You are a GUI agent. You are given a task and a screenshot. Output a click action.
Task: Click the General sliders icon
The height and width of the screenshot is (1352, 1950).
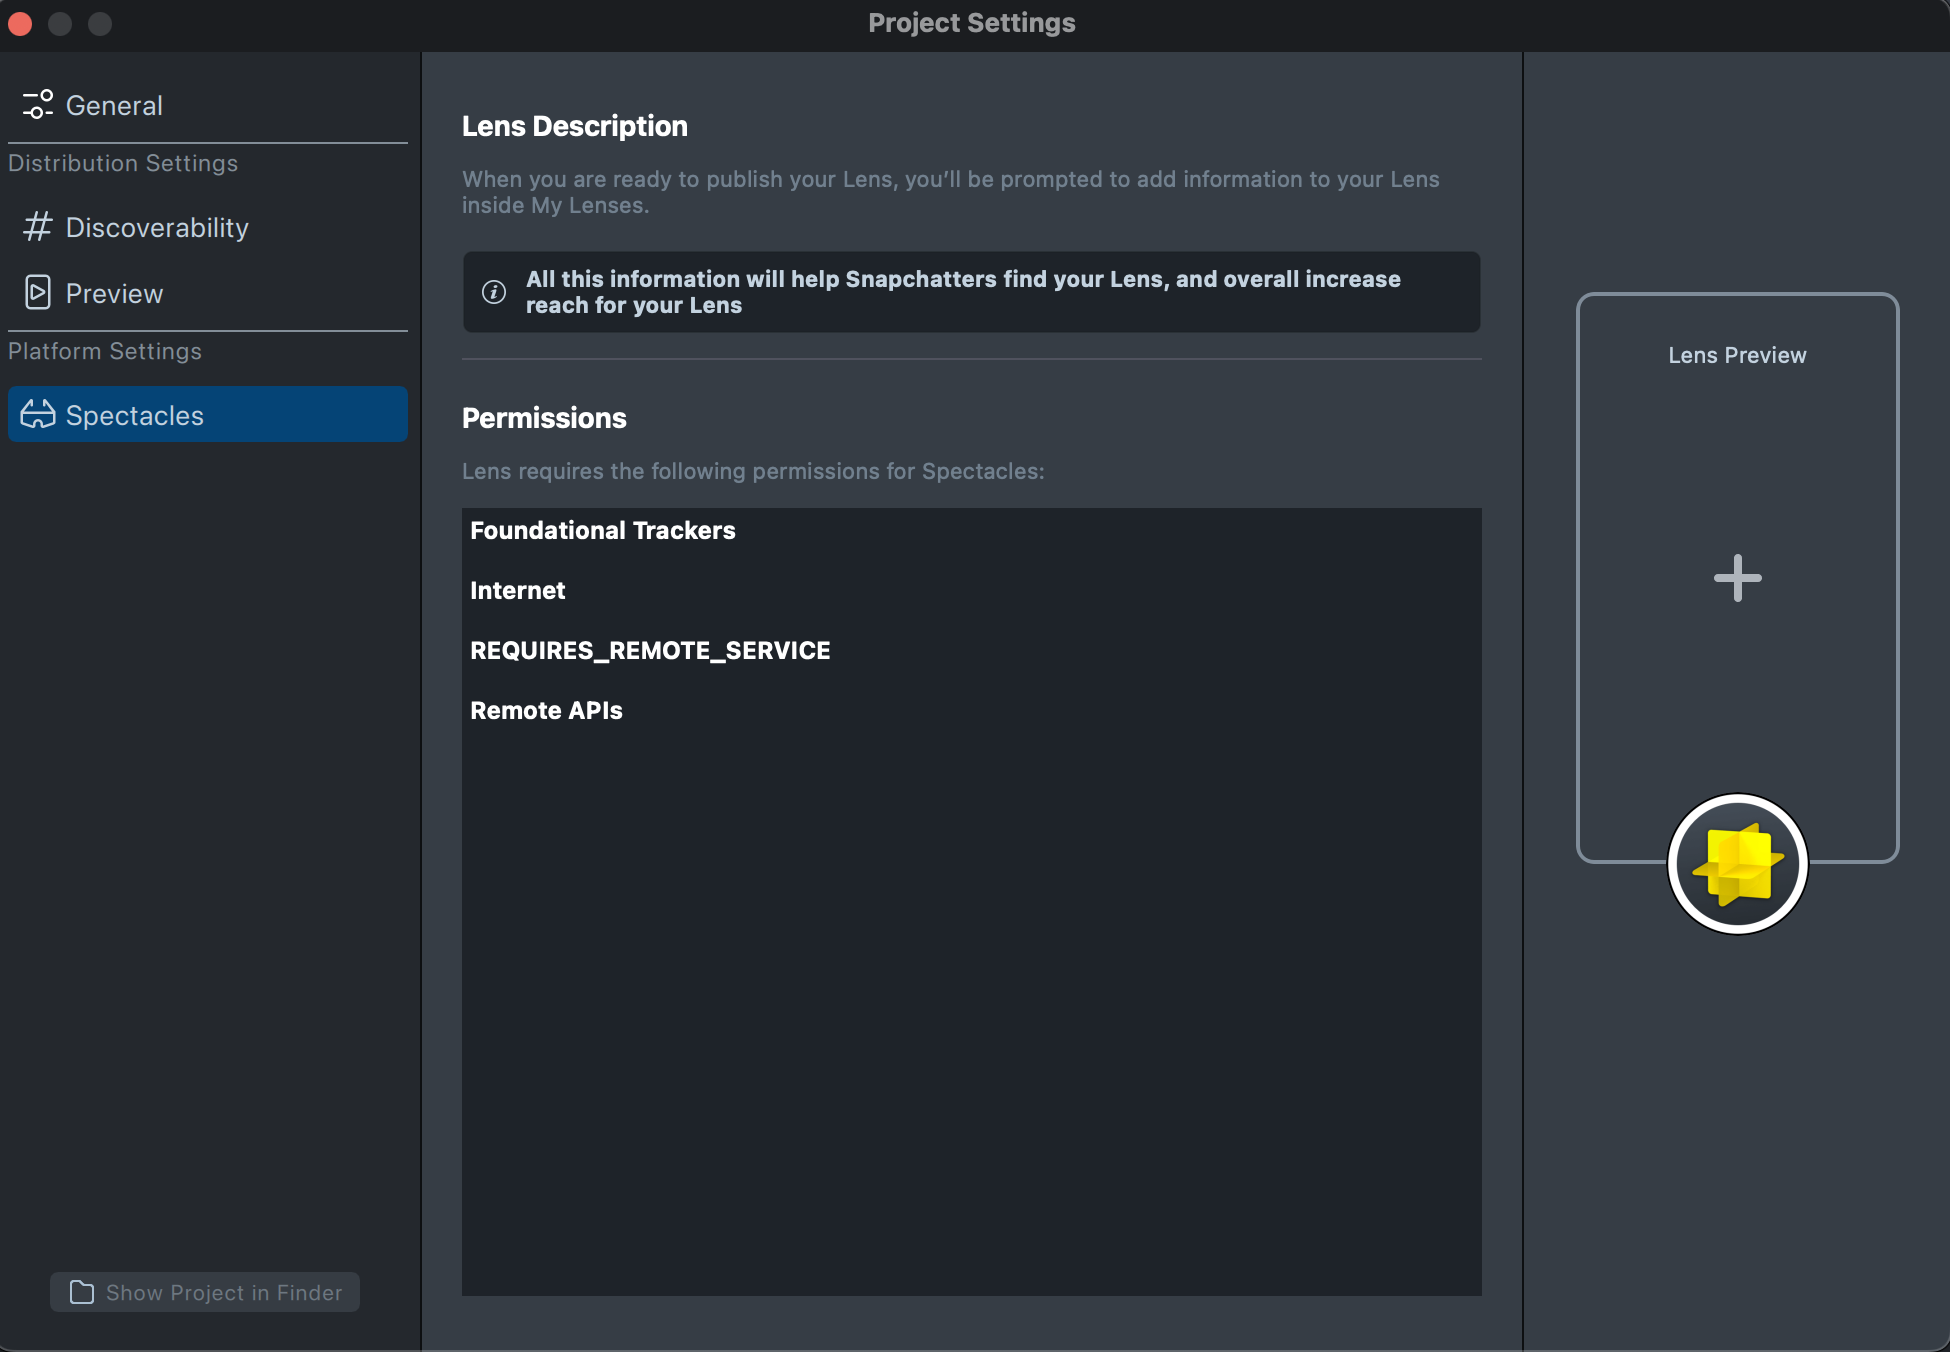(x=38, y=105)
